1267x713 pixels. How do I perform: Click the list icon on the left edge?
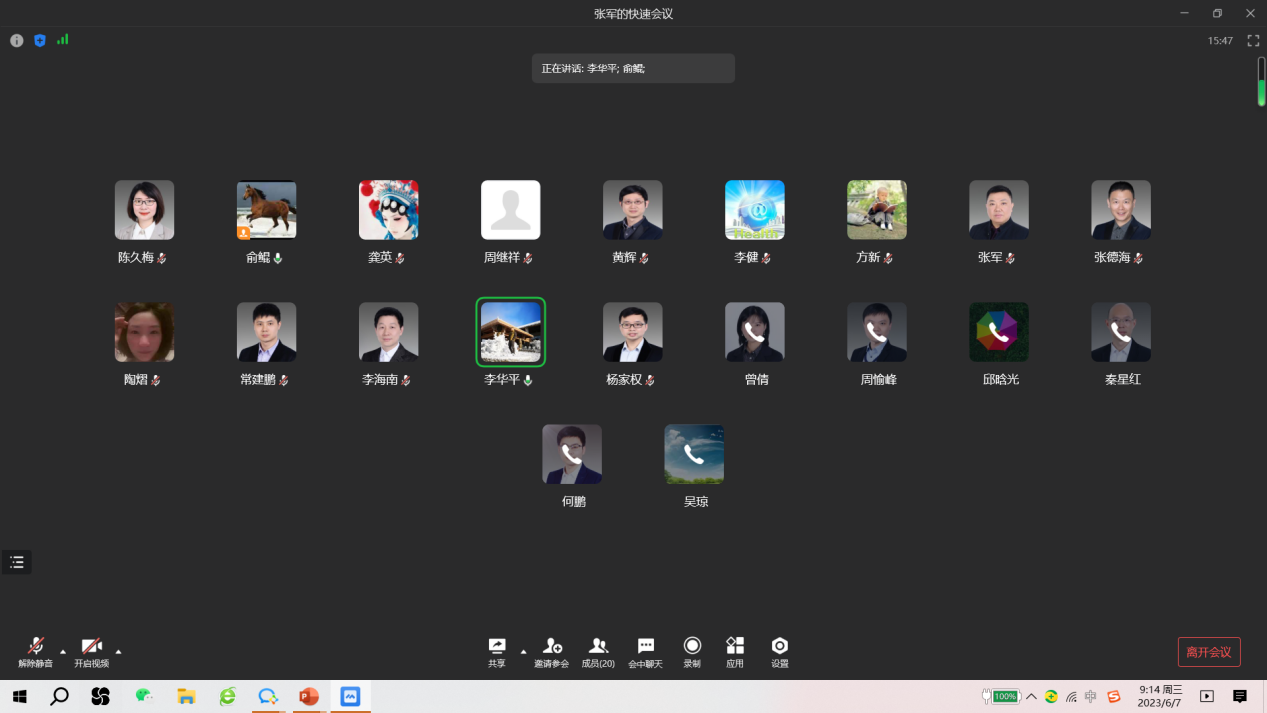click(x=17, y=562)
